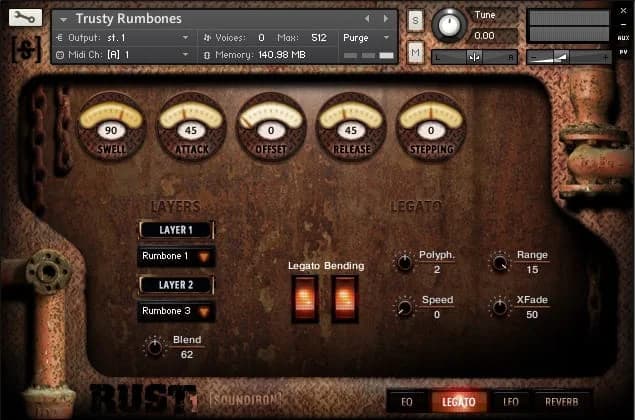Switch to the LFO tab
Viewport: 635px width, 420px height.
(511, 402)
